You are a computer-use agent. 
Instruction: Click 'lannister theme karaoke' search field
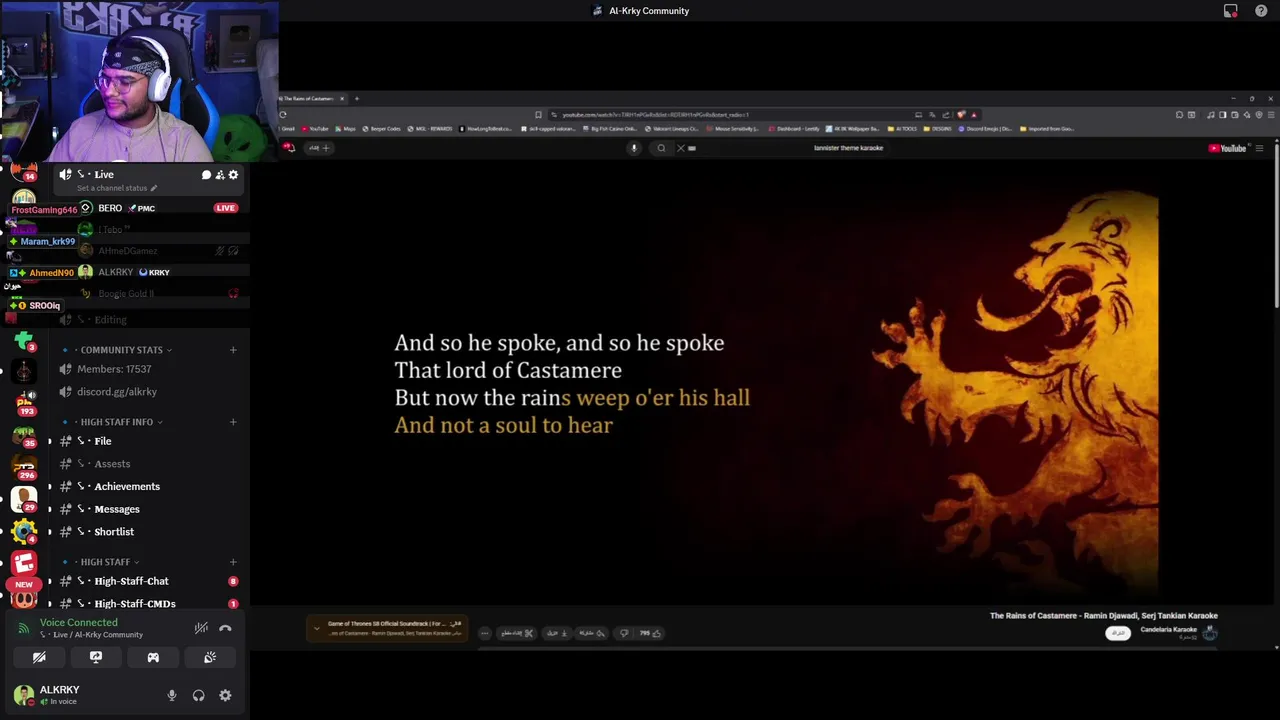coord(848,148)
